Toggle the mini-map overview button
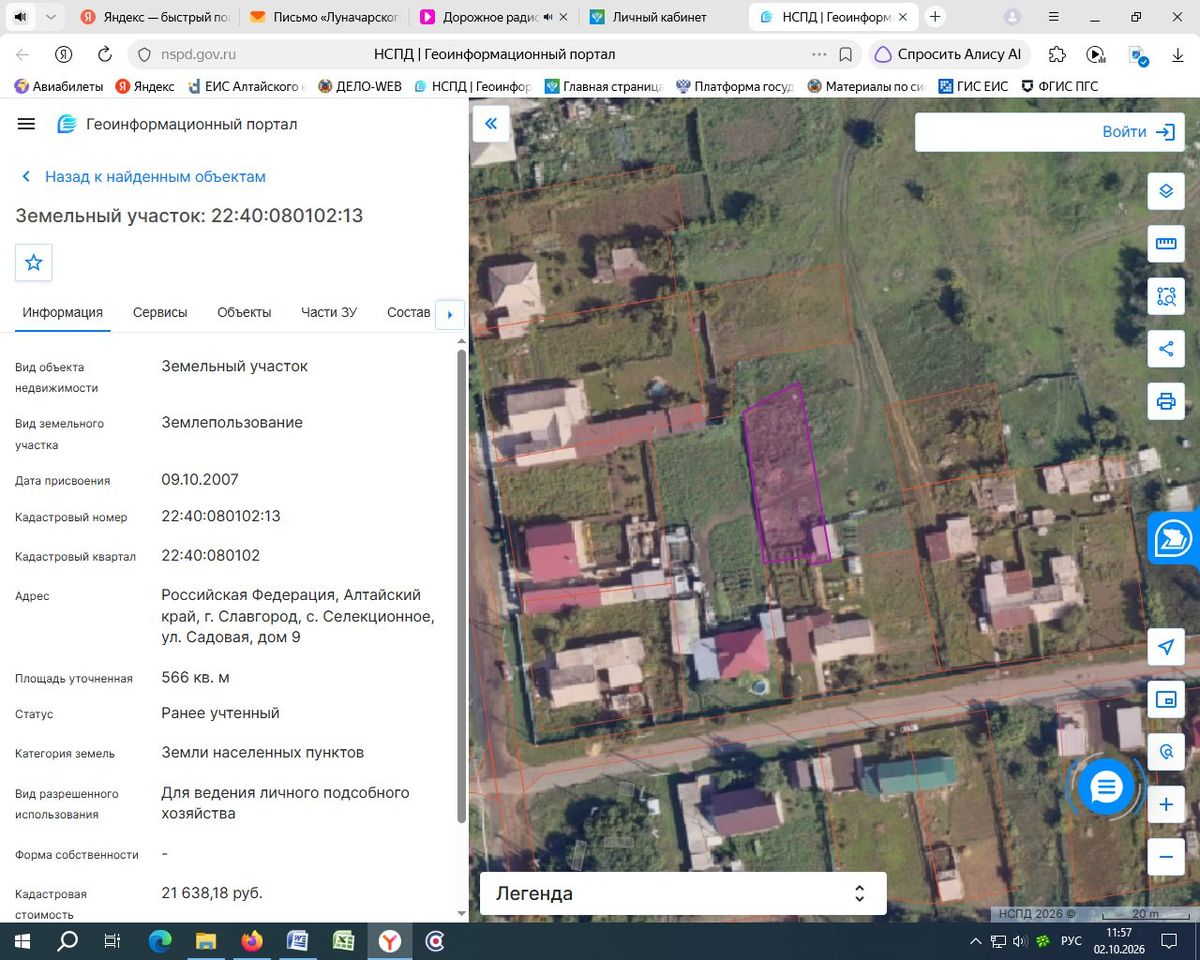This screenshot has height=960, width=1200. (x=1166, y=699)
